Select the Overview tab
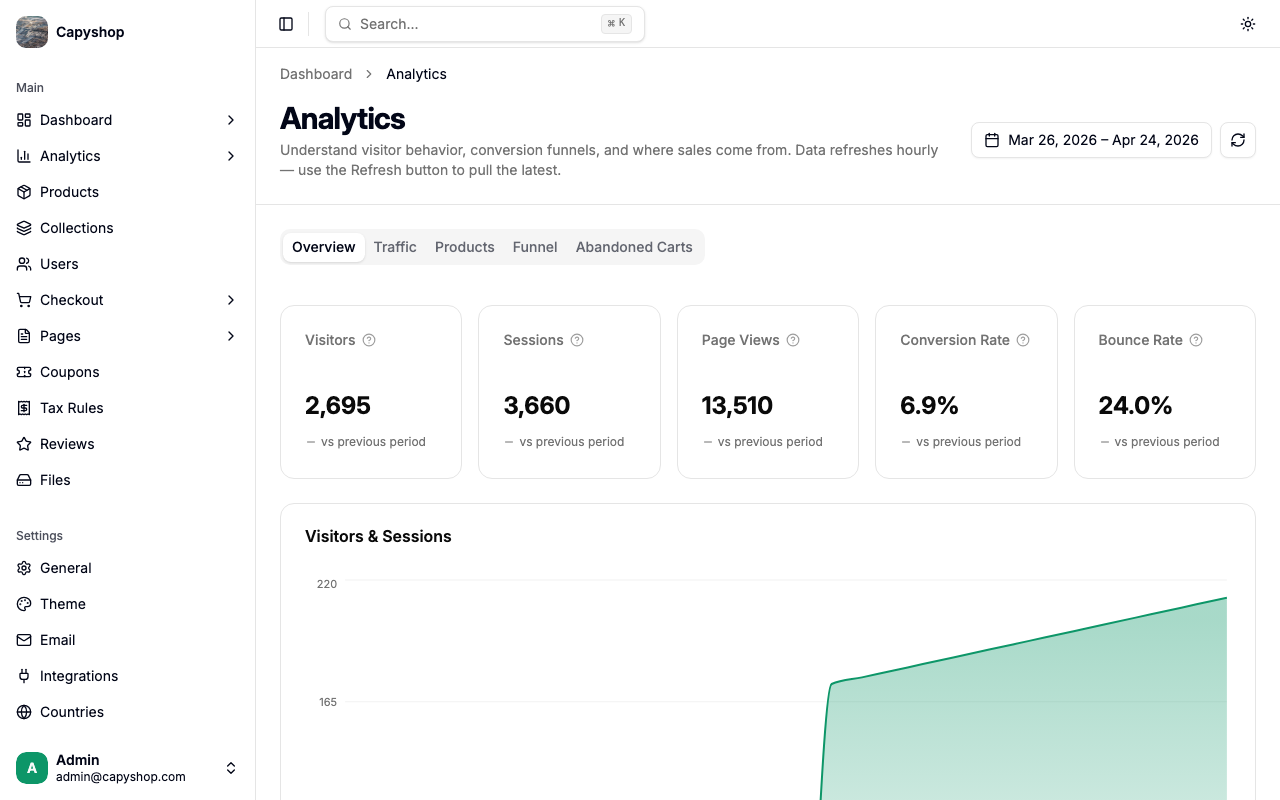 pos(324,247)
